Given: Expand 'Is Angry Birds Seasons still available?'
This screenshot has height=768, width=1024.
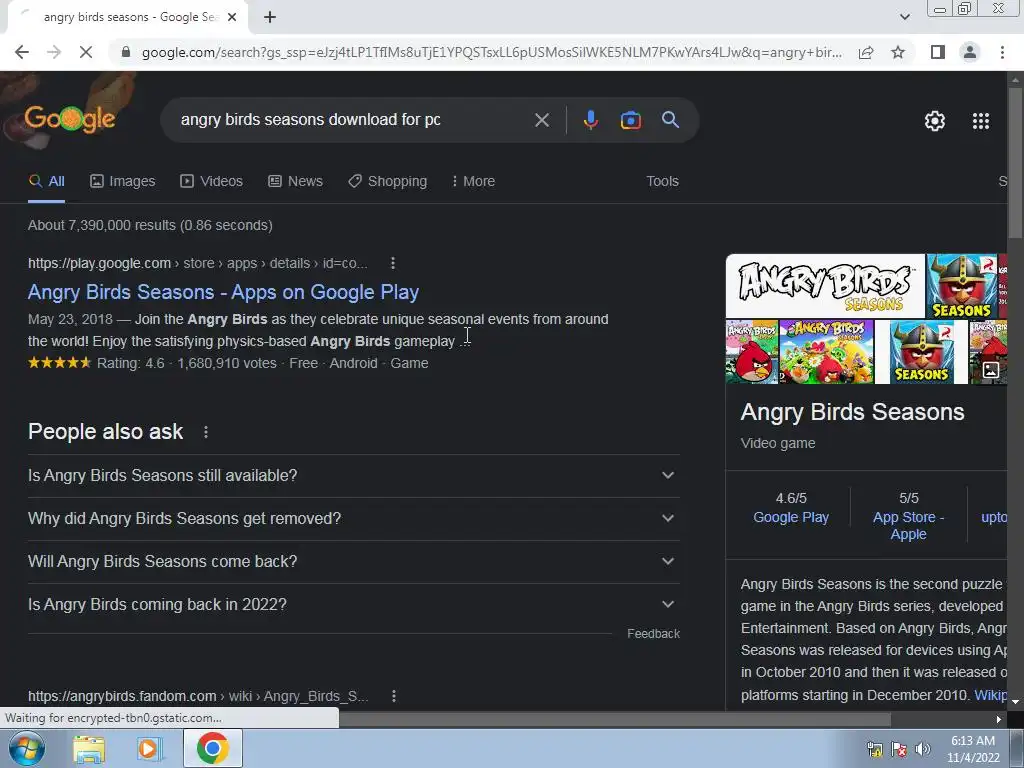Looking at the screenshot, I should (x=354, y=475).
